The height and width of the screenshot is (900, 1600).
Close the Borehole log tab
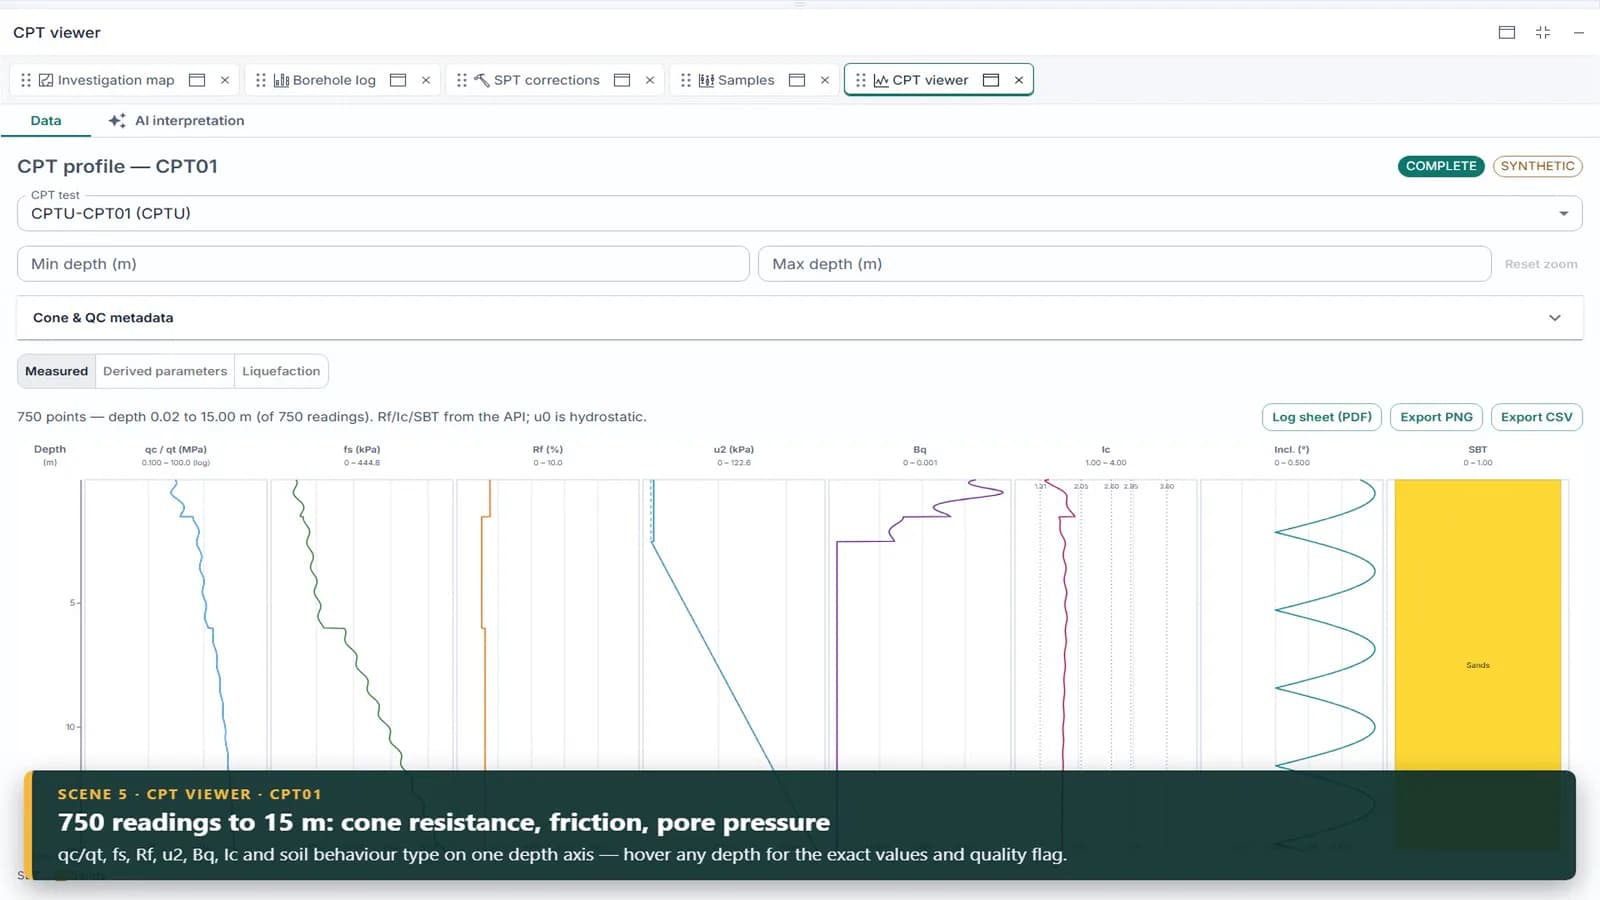click(x=426, y=80)
